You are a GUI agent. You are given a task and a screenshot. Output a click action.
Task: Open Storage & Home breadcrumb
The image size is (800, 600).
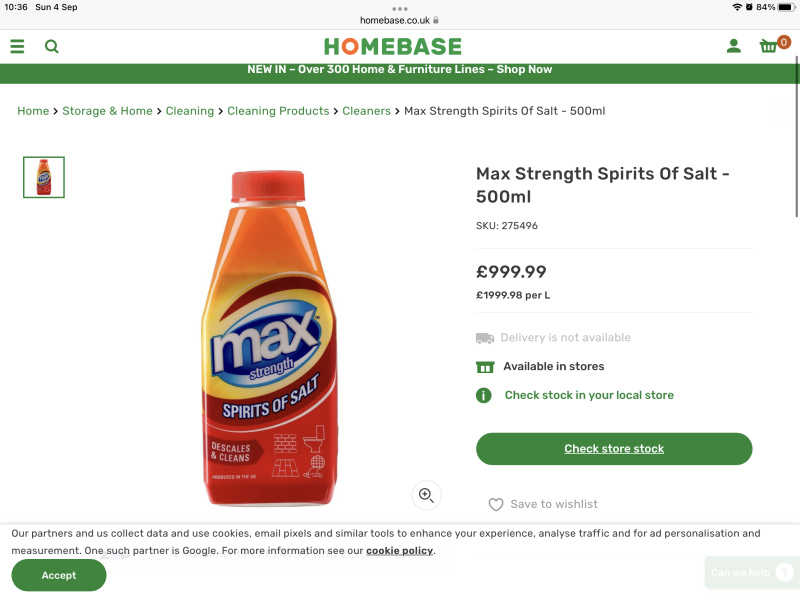coord(107,111)
